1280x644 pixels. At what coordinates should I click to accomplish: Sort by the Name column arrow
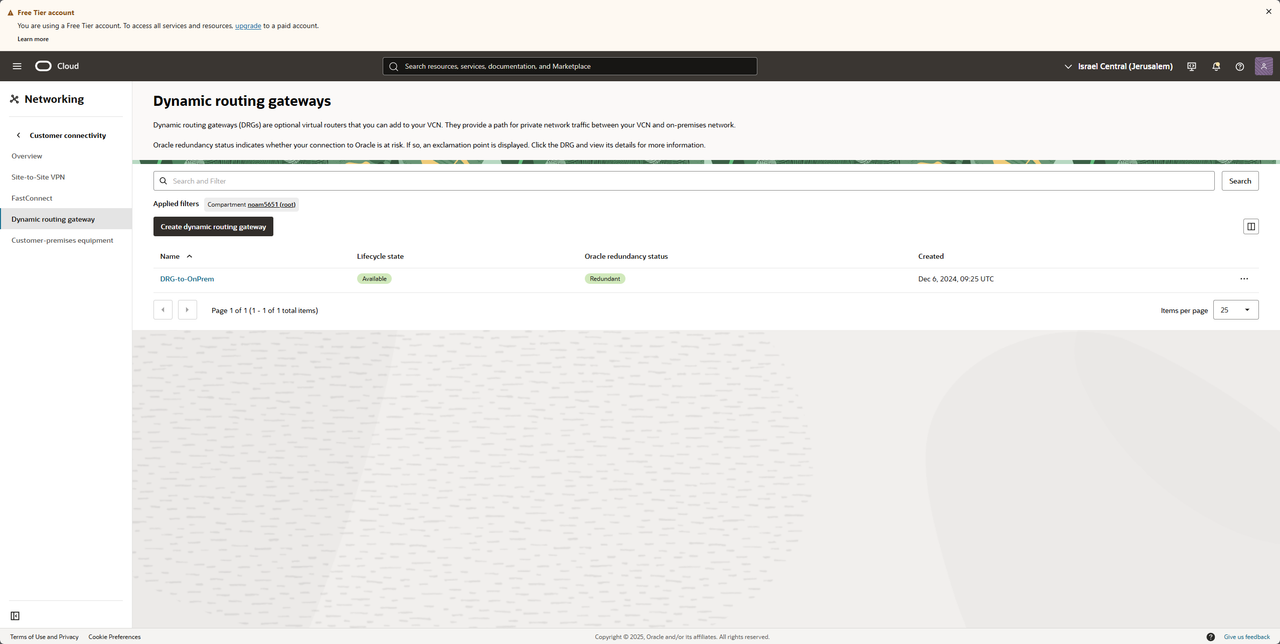(x=189, y=257)
